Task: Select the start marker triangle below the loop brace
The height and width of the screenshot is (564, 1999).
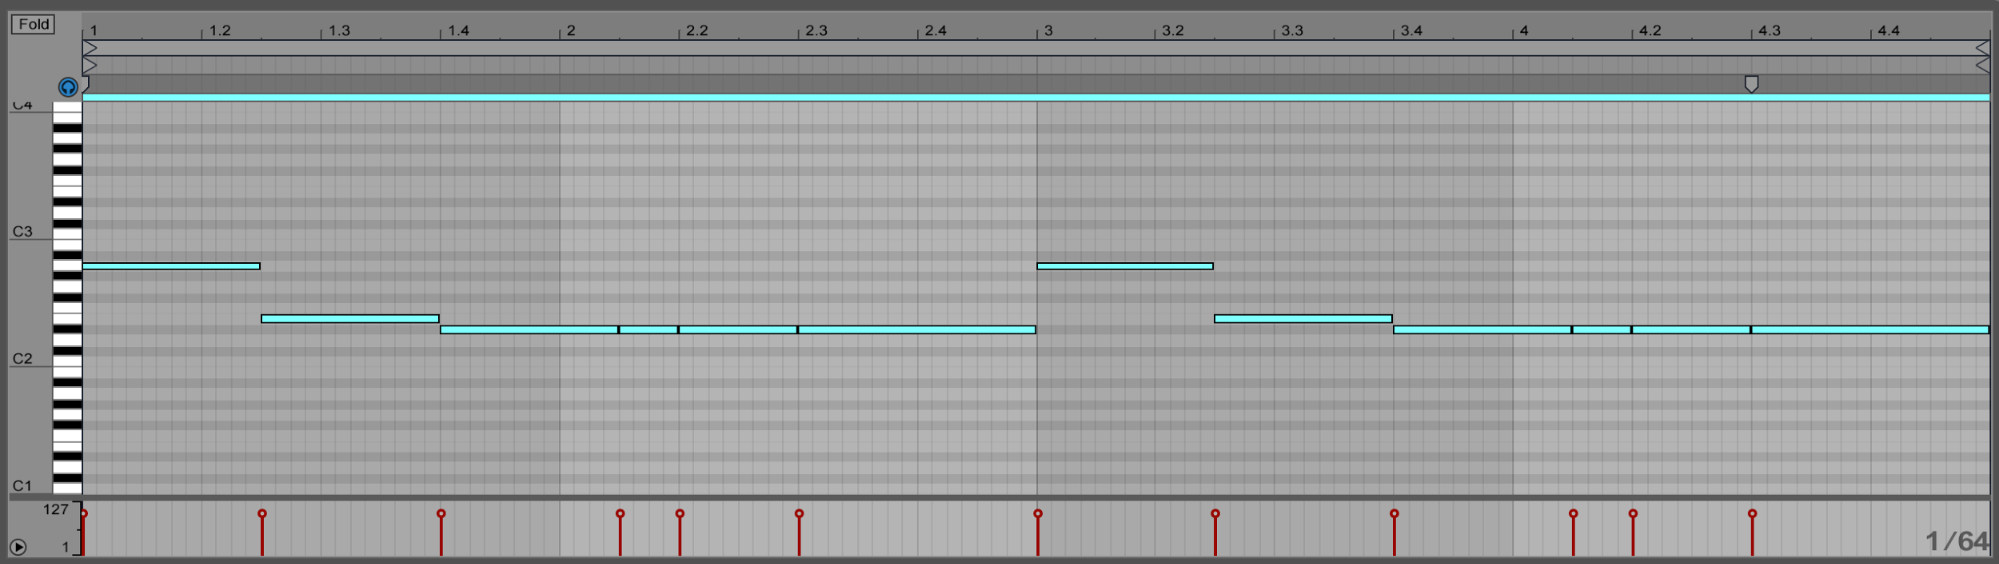Action: 90,65
